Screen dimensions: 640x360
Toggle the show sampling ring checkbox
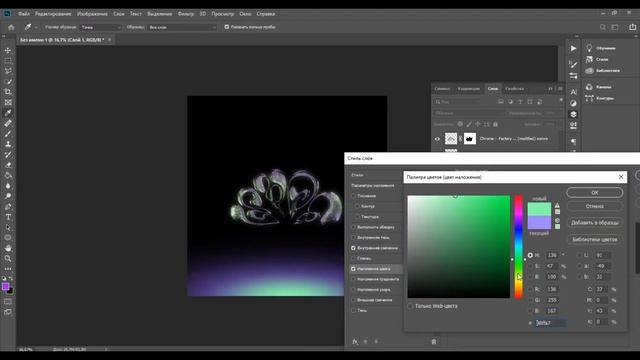pos(227,27)
